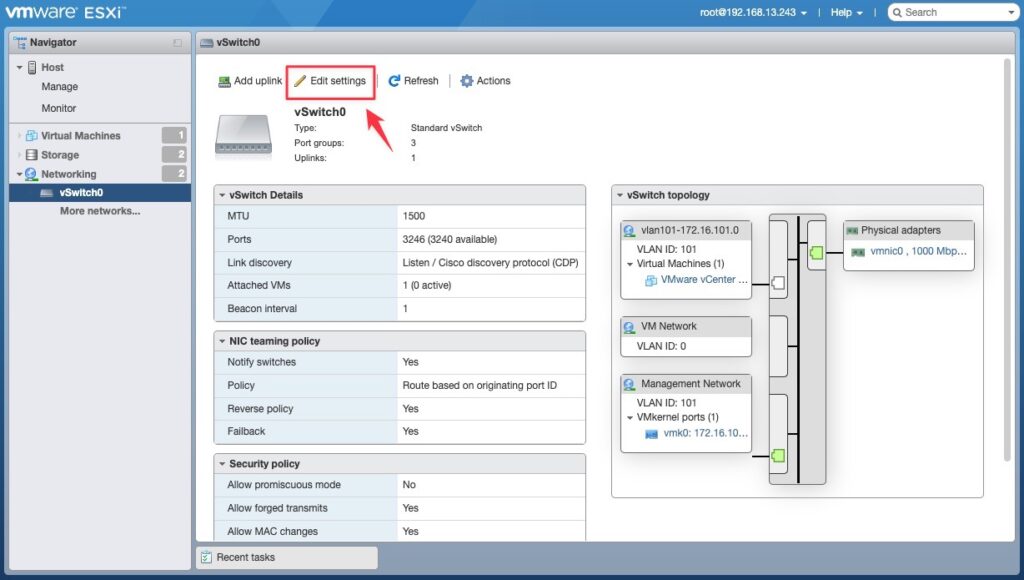This screenshot has height=580, width=1024.
Task: Collapse the Security policy section
Action: click(222, 464)
